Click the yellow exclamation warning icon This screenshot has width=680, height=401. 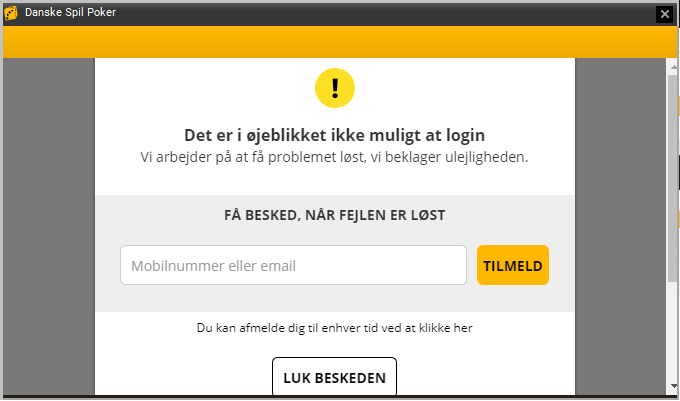click(335, 88)
